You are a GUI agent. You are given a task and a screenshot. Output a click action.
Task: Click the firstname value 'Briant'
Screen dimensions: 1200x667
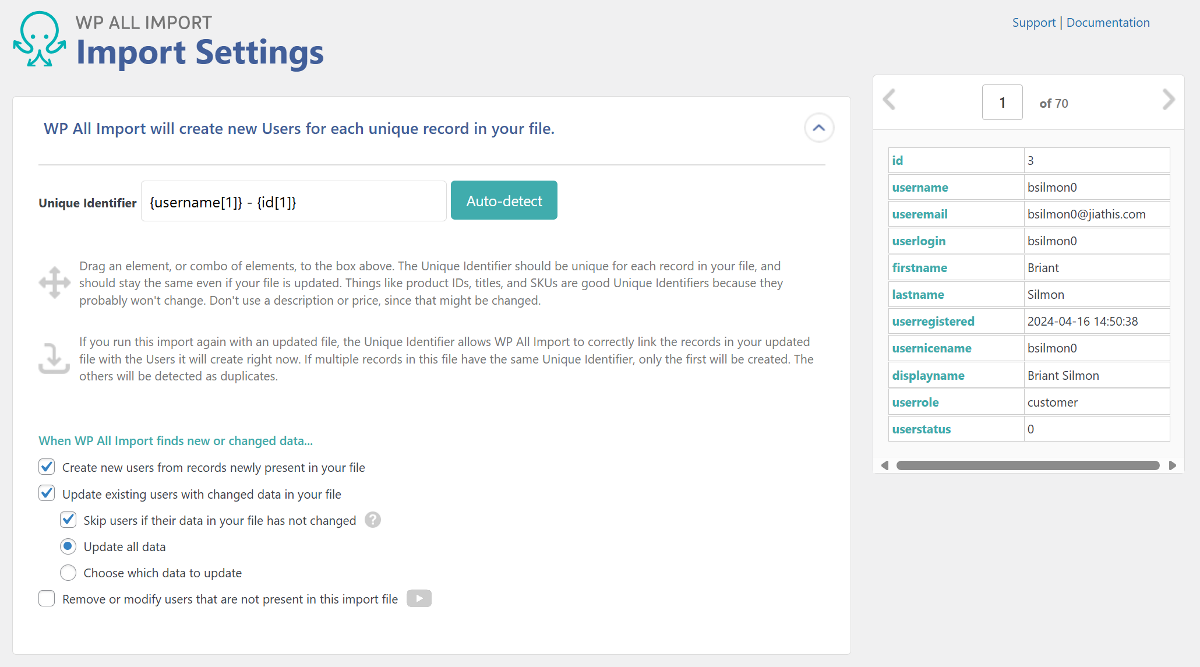pyautogui.click(x=1043, y=268)
